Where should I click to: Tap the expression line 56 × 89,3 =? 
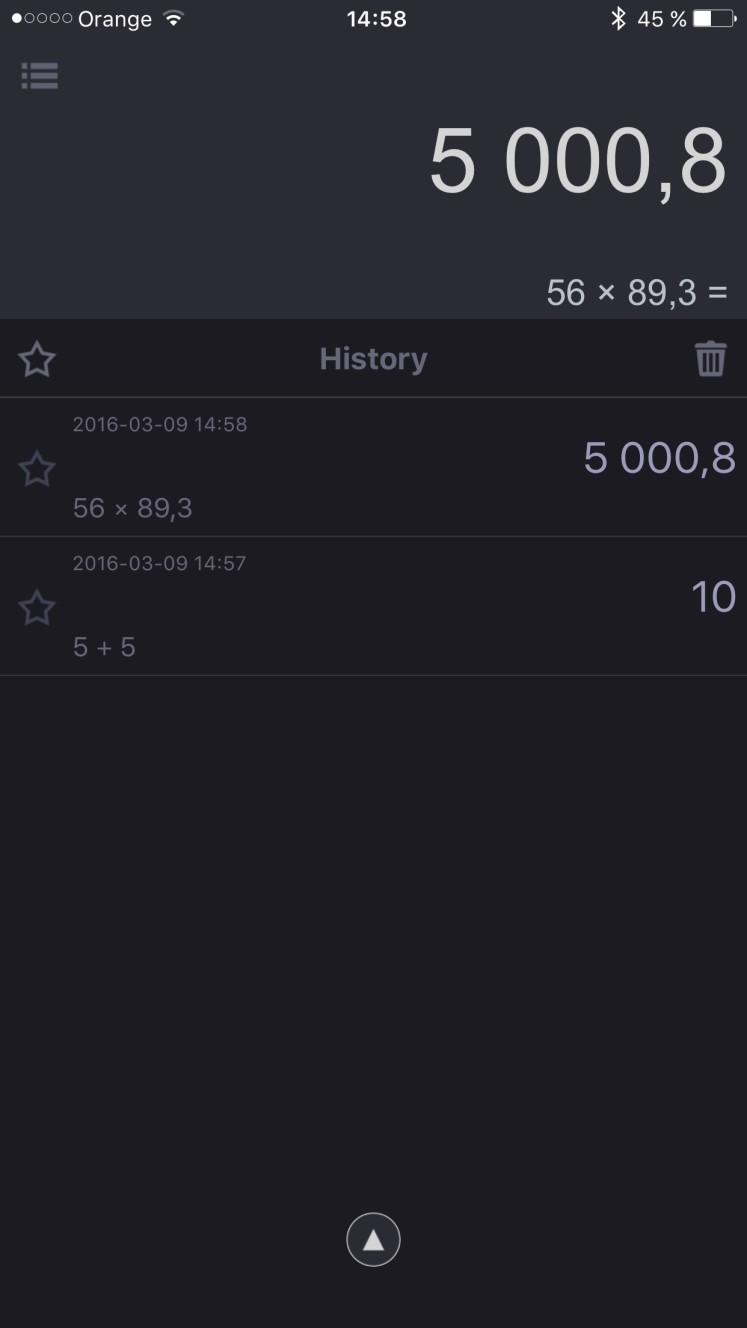[636, 293]
